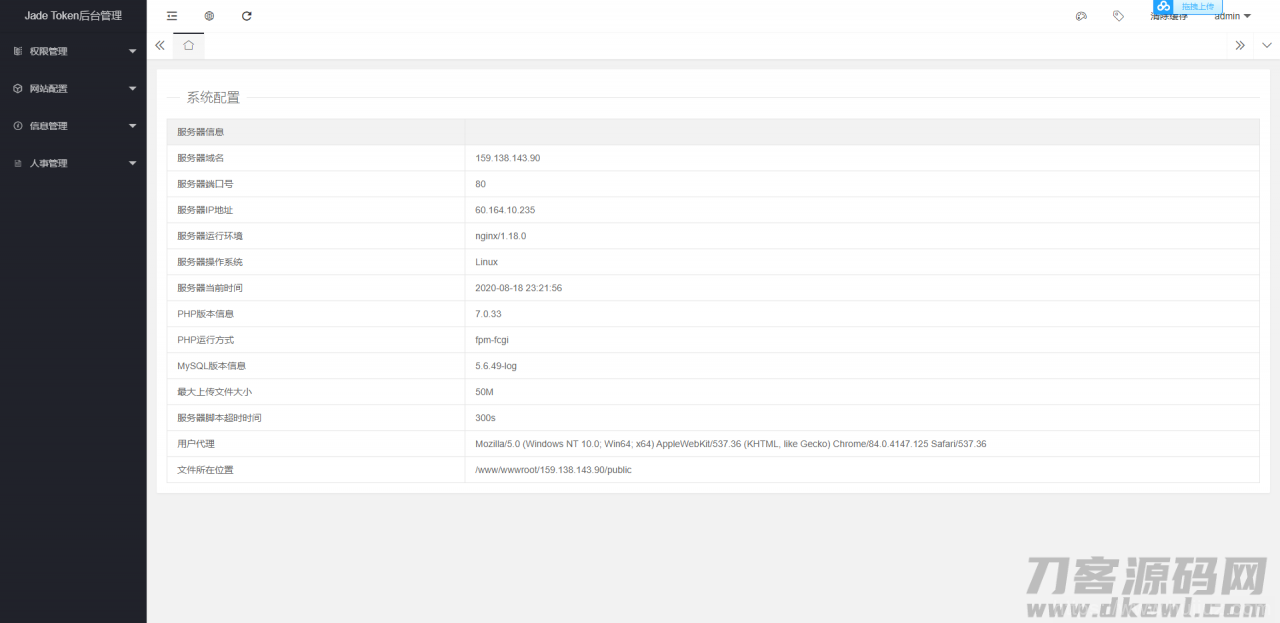The height and width of the screenshot is (623, 1280).
Task: Click the refresh icon in top toolbar
Action: [247, 16]
